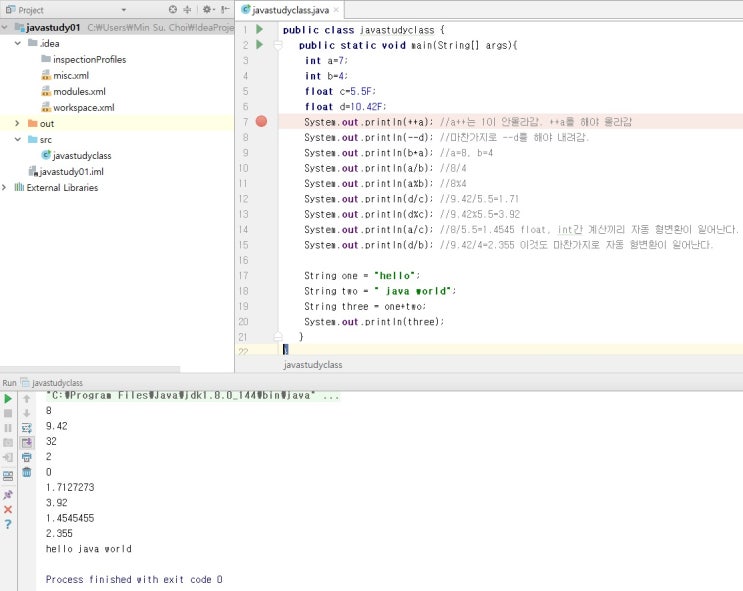Toggle scroll to end of console
This screenshot has width=743, height=591.
pos(27,442)
